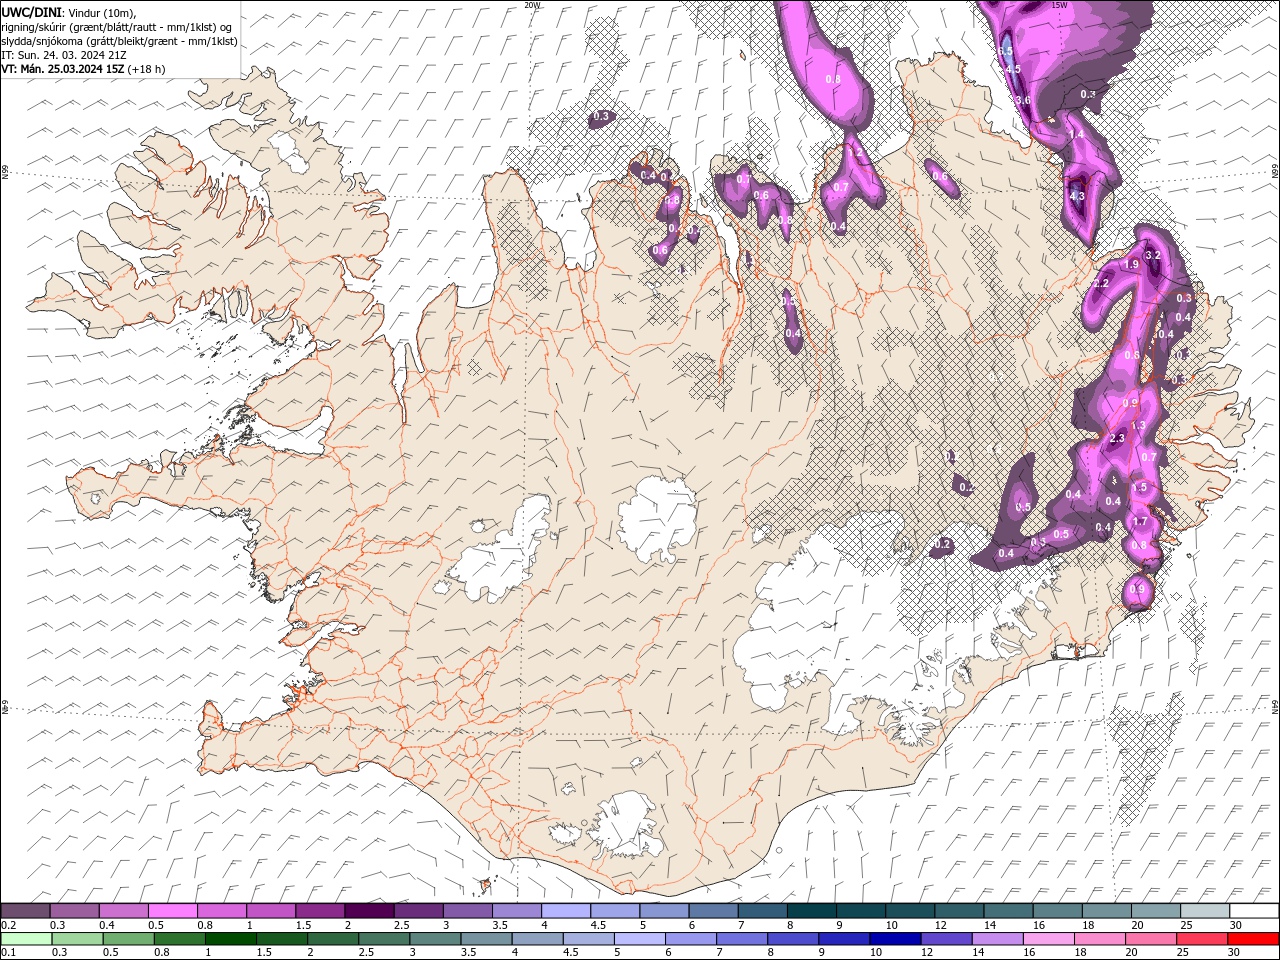Click the 20W longitude label at the map top
1280x960 pixels.
532,5
